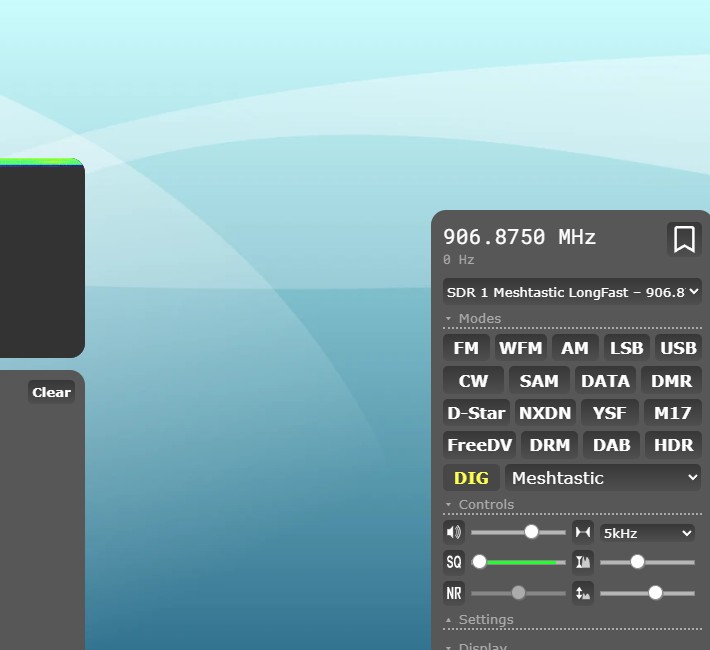Select LSB mode
Viewport: 710px width, 650px height.
[627, 348]
